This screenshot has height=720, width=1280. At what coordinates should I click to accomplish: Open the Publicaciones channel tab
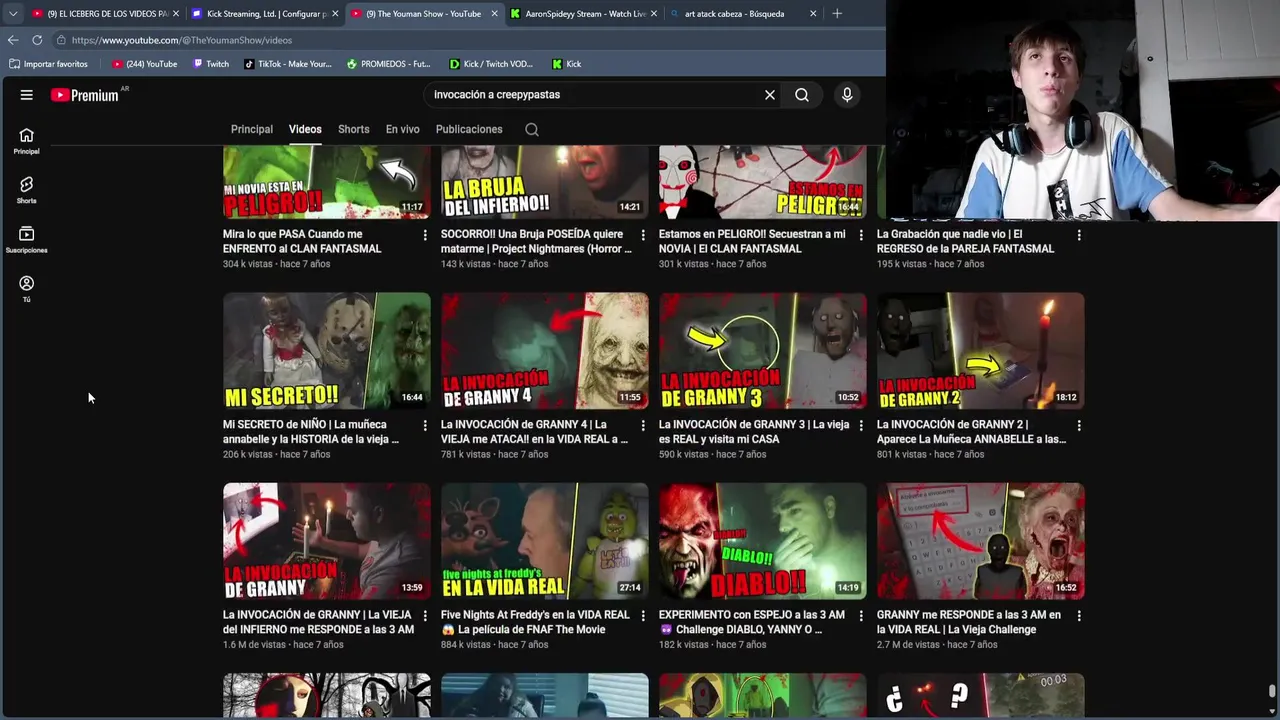tap(469, 129)
